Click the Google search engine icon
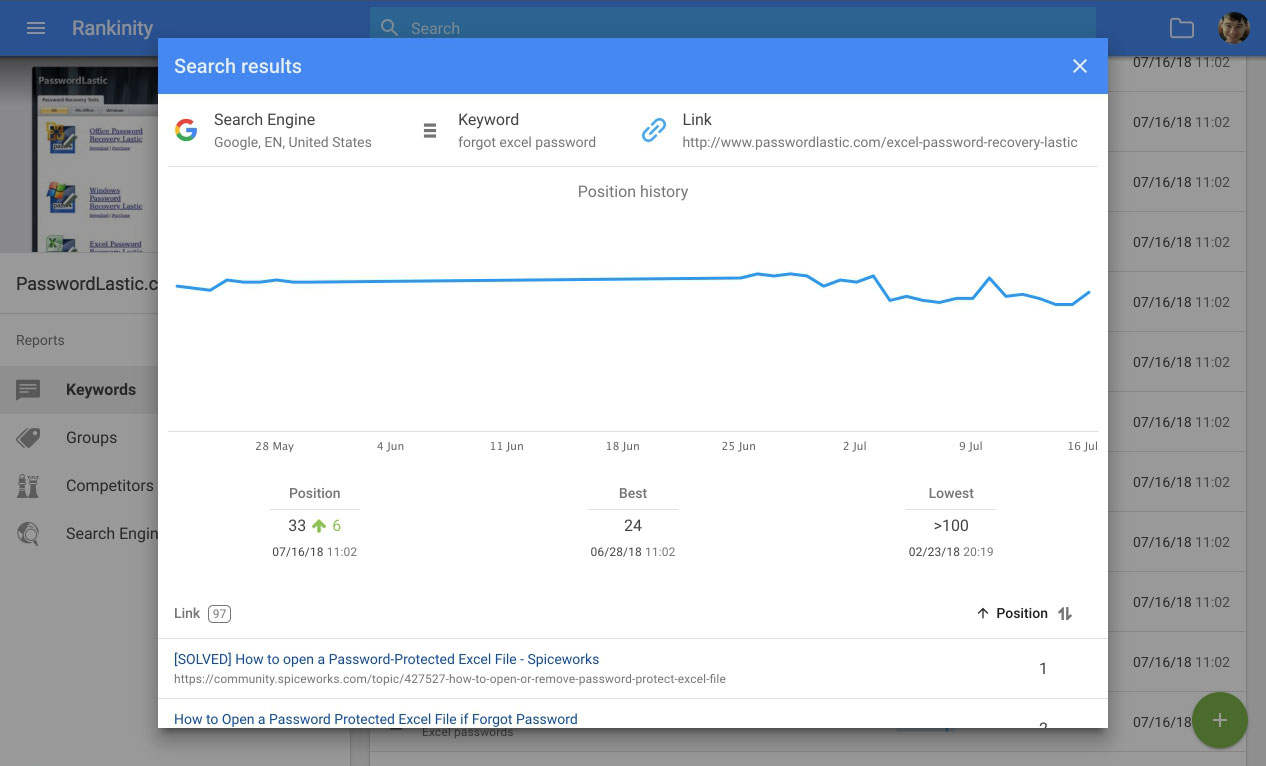This screenshot has height=766, width=1266. click(x=186, y=130)
